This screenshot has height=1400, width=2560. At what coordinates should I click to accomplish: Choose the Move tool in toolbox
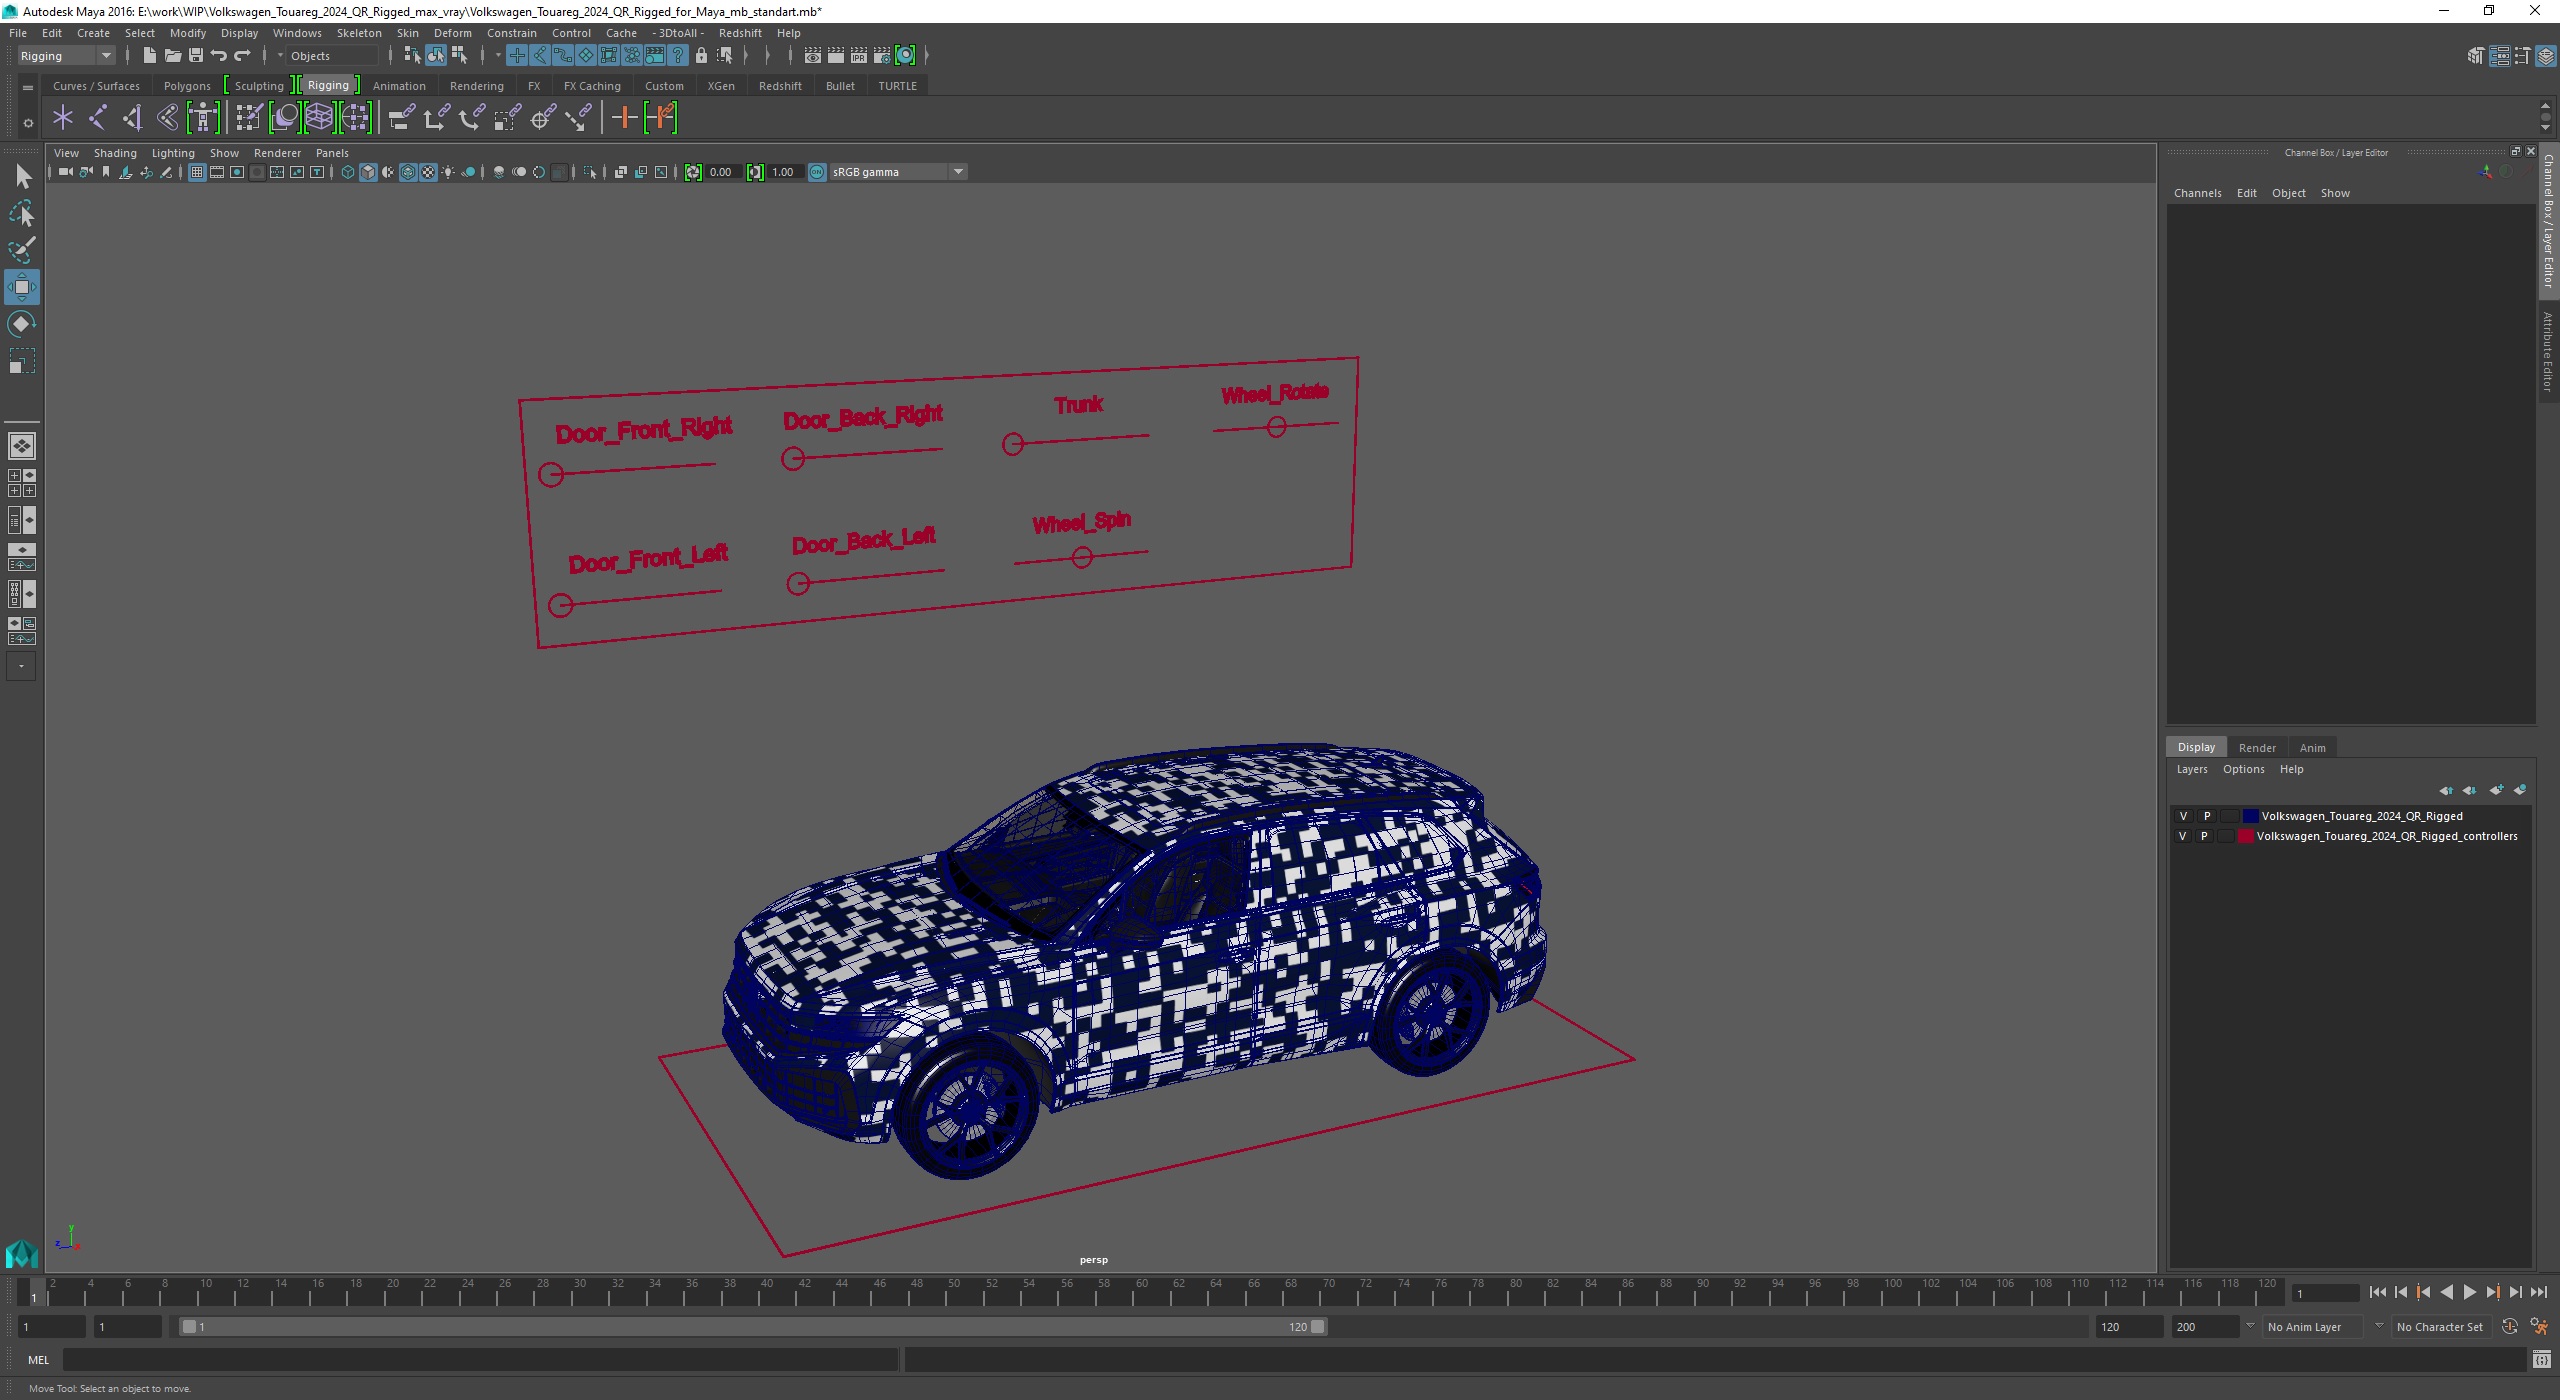pyautogui.click(x=22, y=287)
